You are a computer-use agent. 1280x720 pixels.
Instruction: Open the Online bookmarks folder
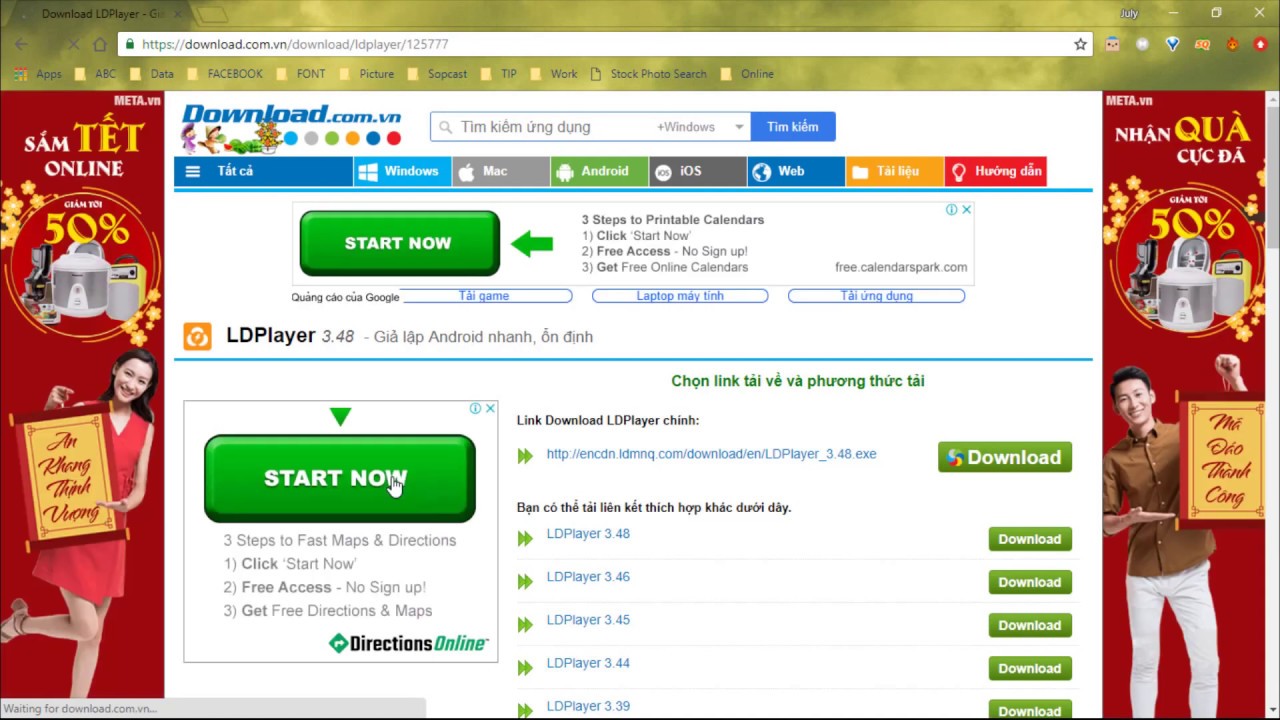pos(746,74)
